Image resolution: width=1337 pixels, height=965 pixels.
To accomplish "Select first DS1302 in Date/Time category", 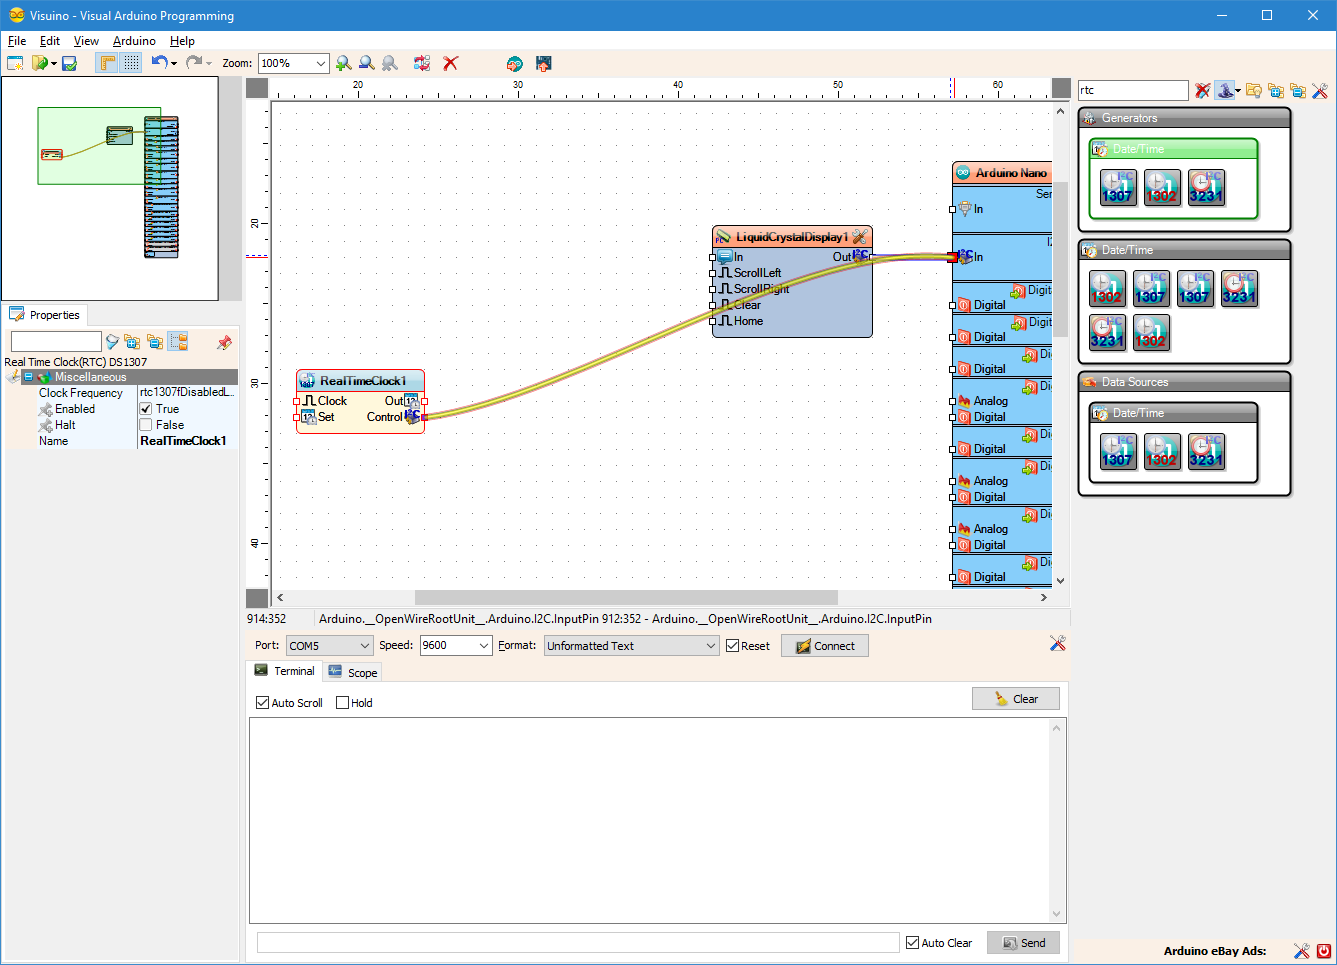I will tap(1106, 288).
